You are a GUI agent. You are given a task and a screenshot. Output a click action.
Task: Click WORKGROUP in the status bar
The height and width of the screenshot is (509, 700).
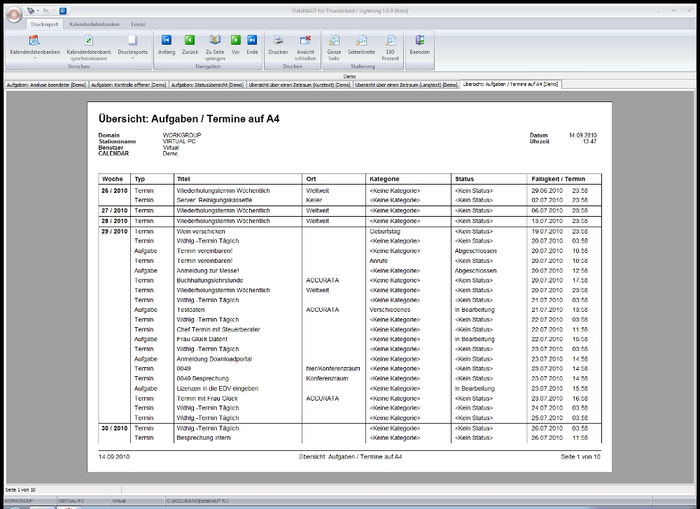18,501
